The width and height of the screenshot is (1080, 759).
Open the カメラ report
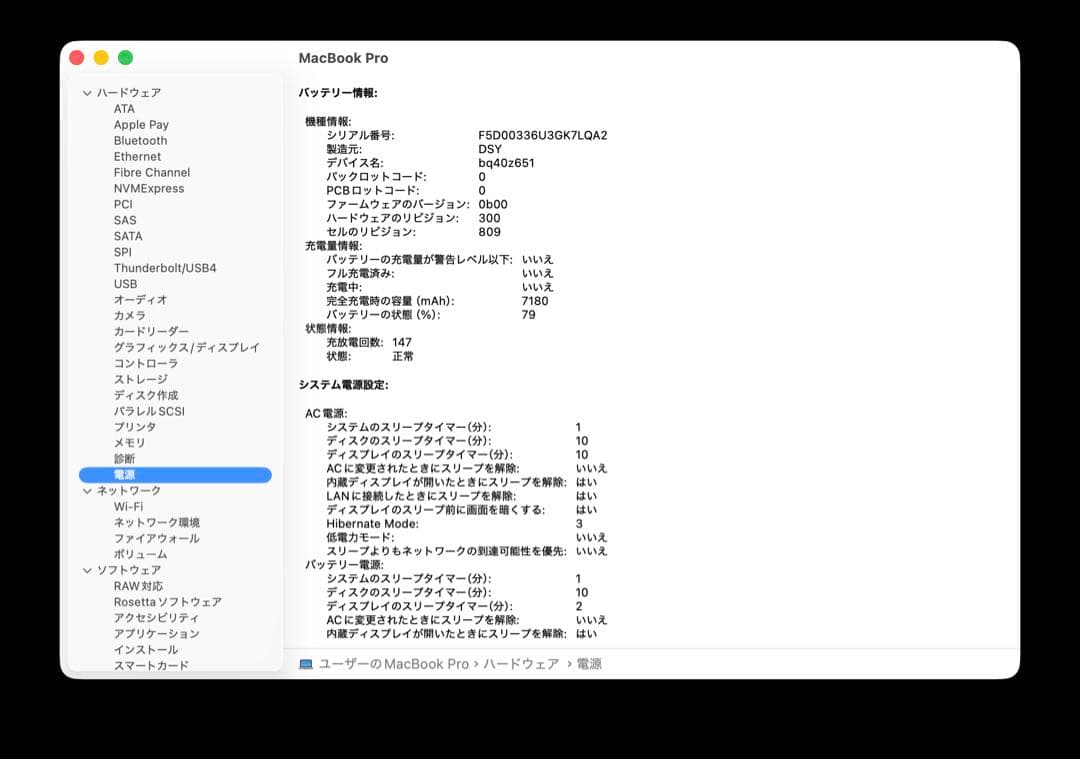tap(128, 315)
